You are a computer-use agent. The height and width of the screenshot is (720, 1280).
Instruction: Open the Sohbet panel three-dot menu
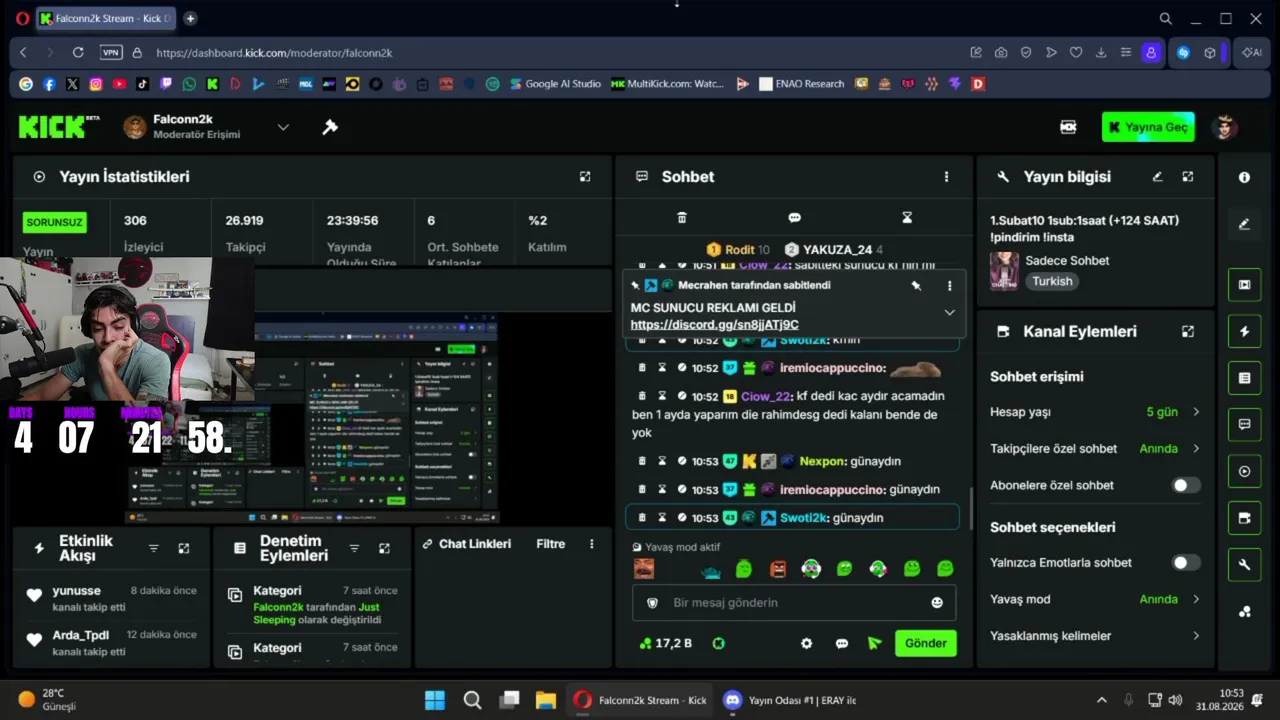946,177
